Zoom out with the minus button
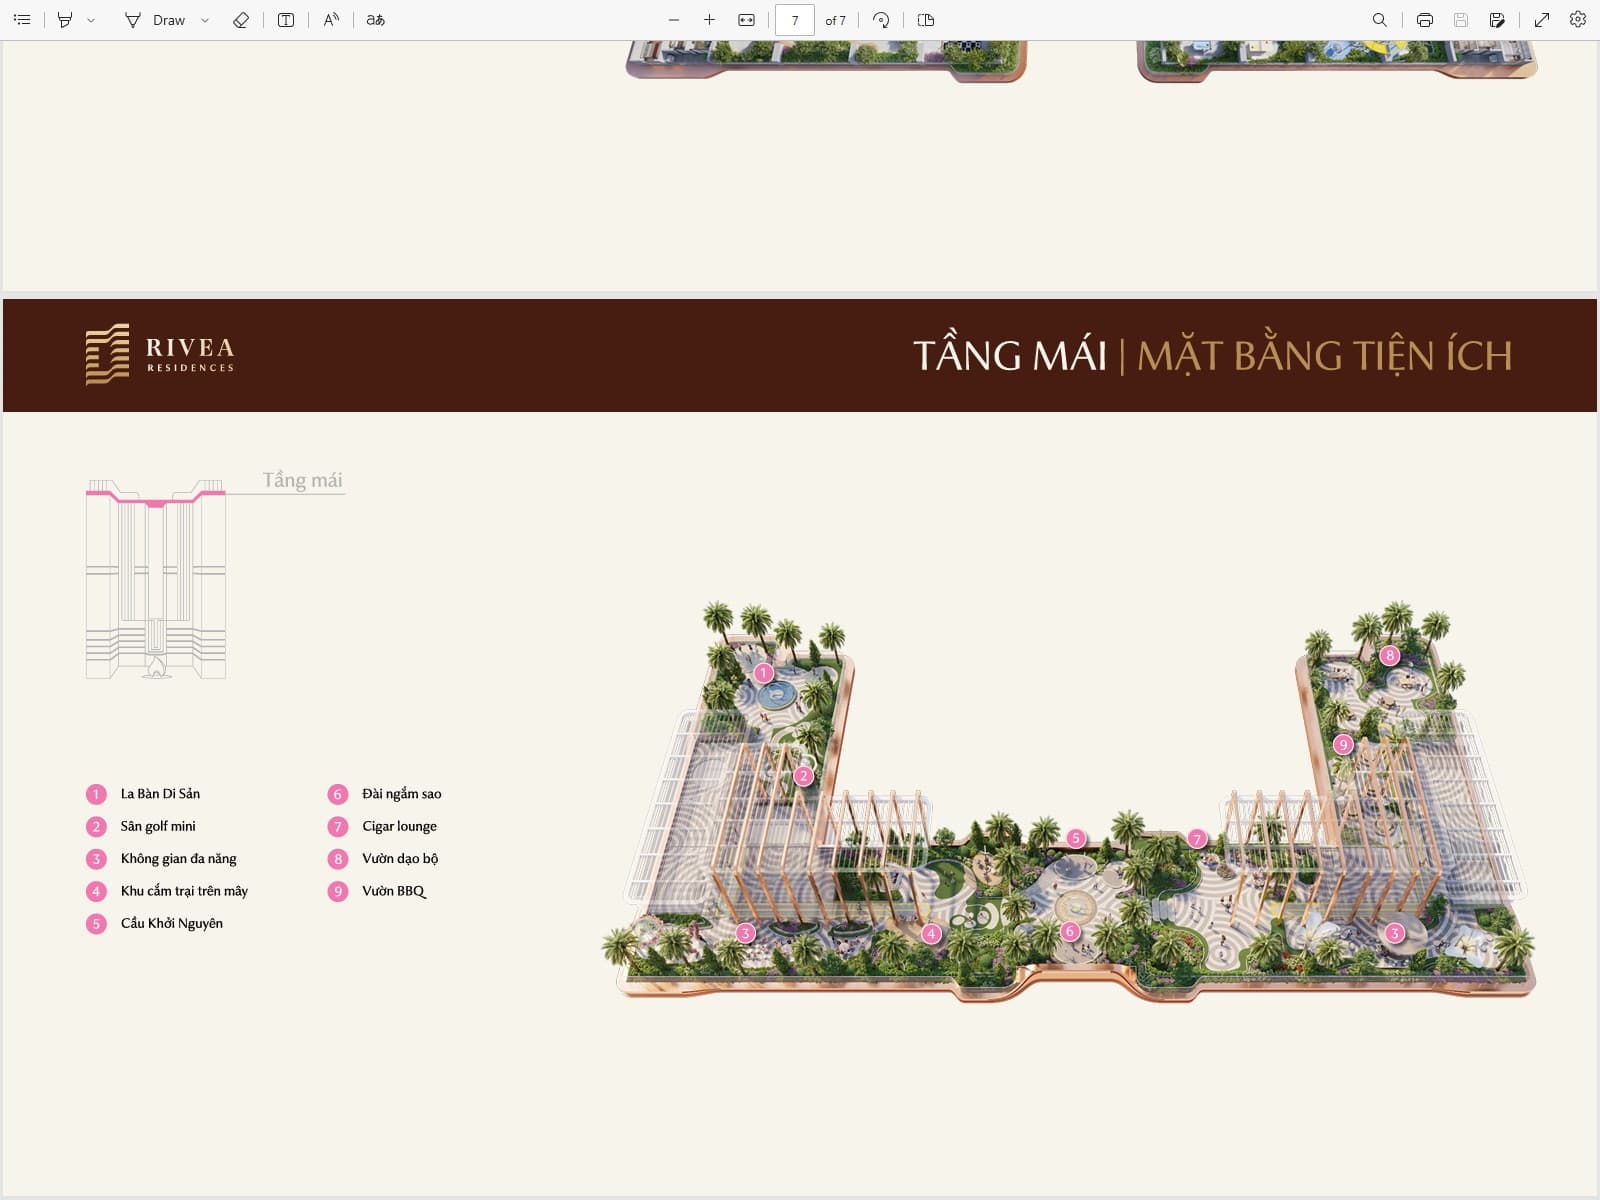 point(674,20)
